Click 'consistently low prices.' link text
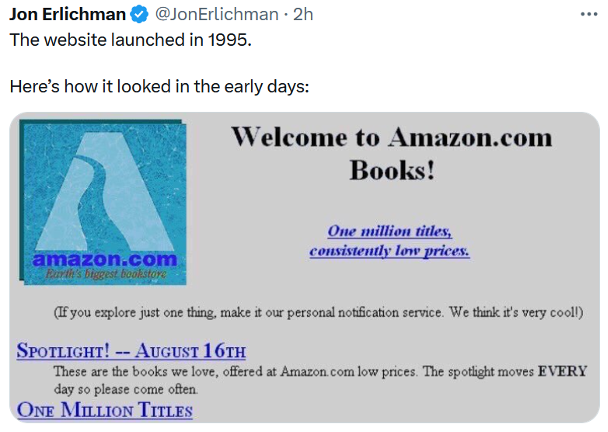The image size is (608, 432). pyautogui.click(x=389, y=251)
